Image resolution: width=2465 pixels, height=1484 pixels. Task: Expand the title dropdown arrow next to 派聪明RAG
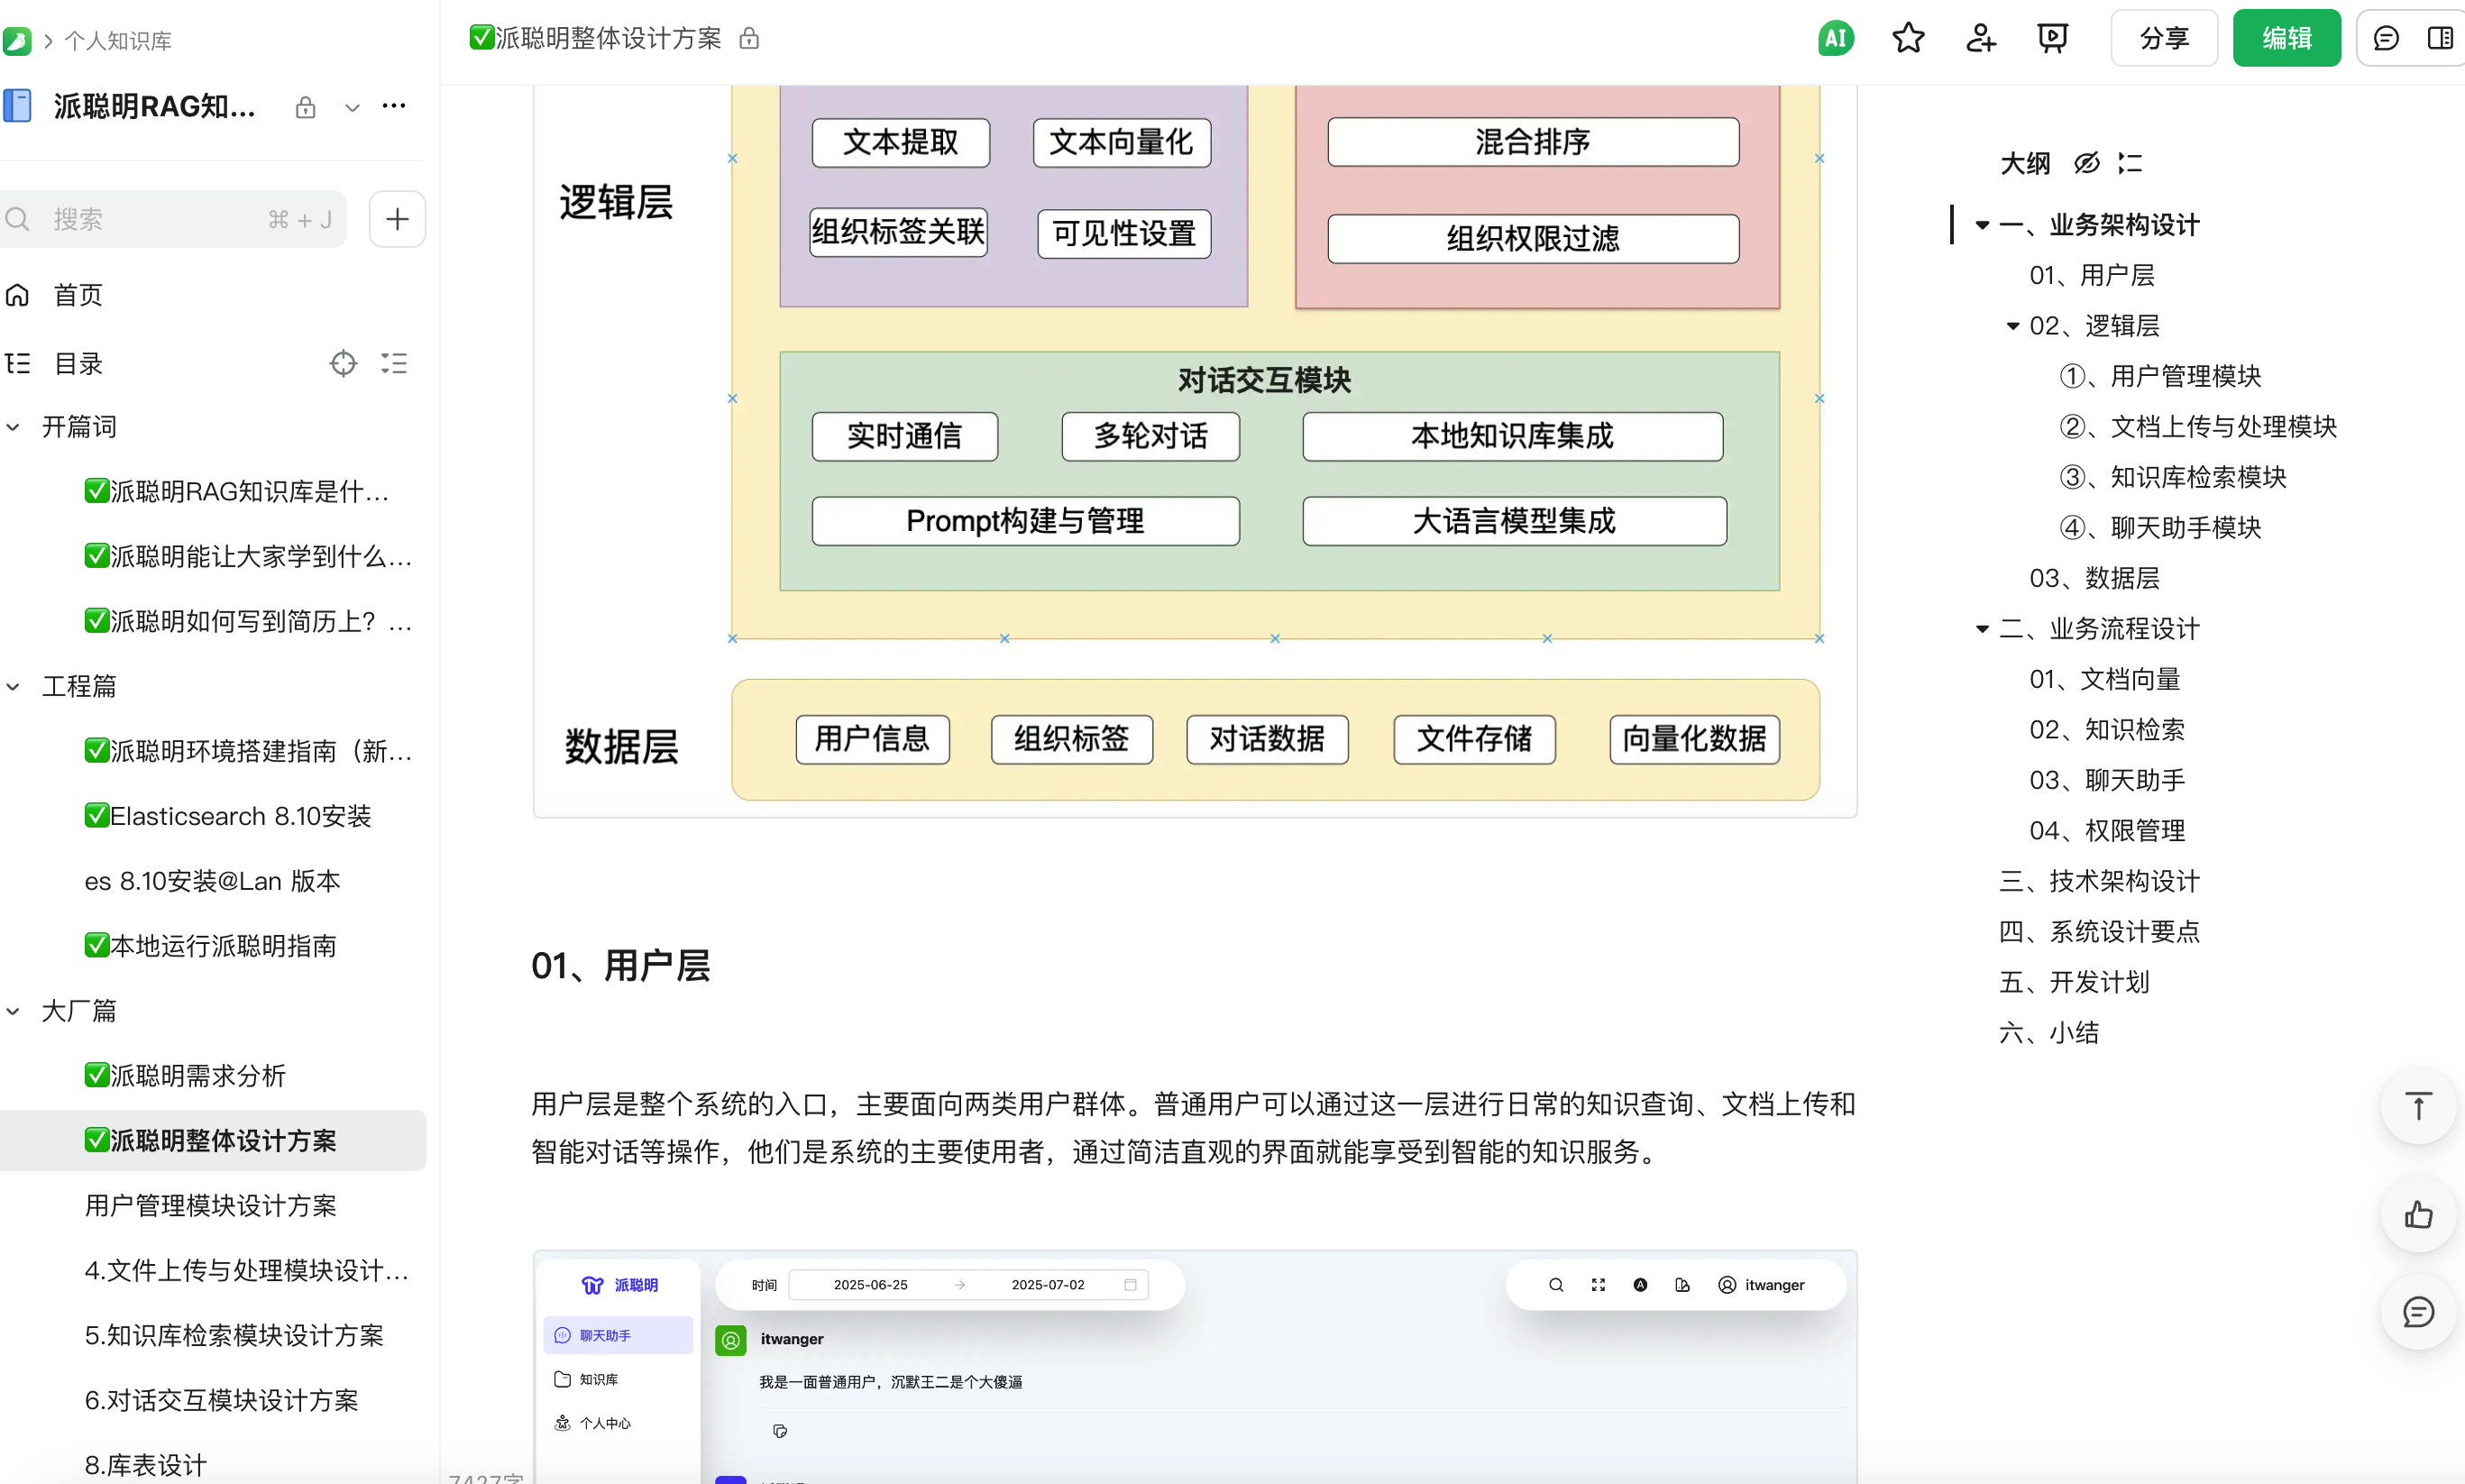tap(351, 106)
